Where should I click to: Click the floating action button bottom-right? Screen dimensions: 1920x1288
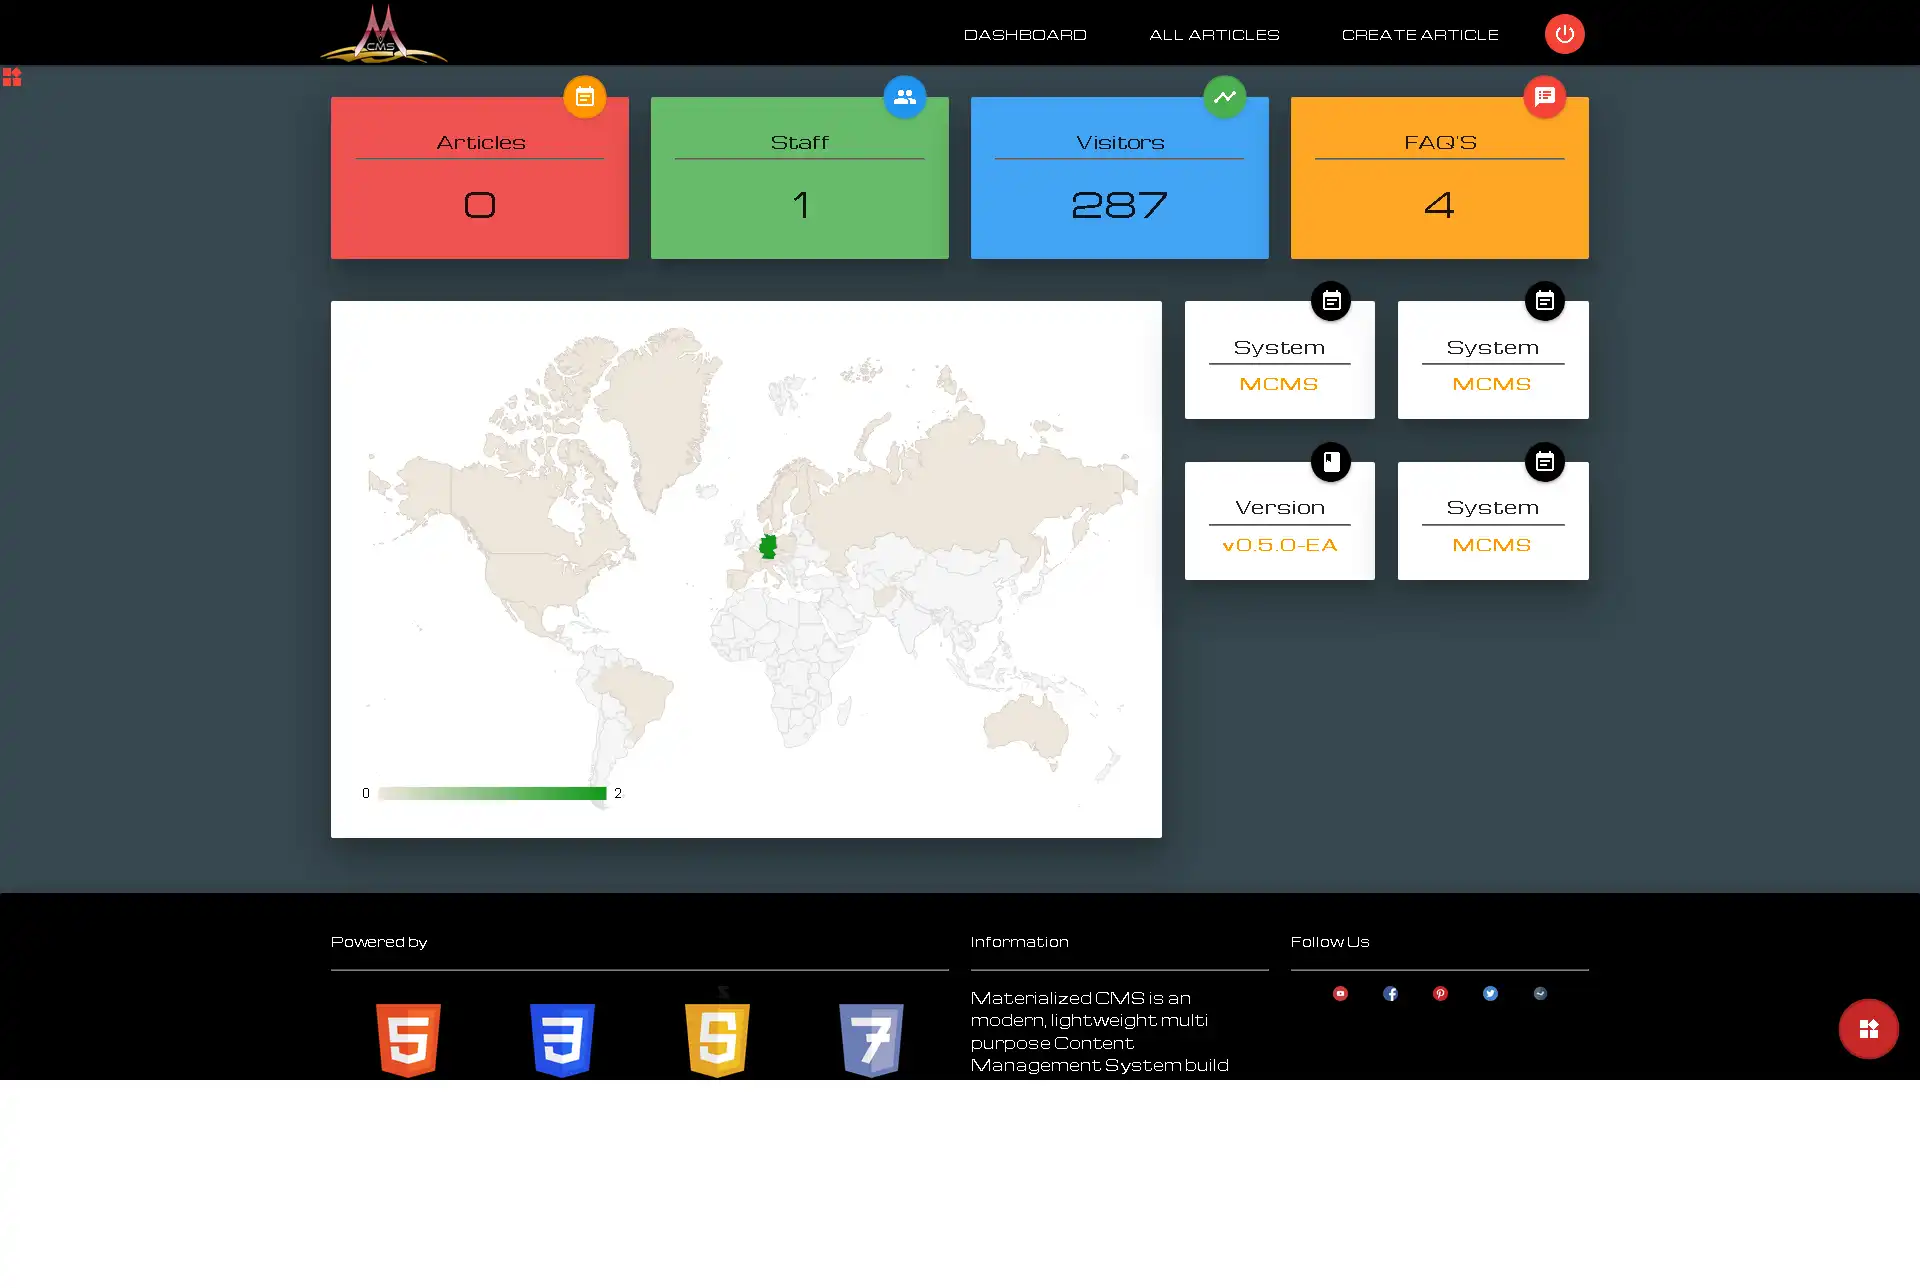pyautogui.click(x=1868, y=1028)
